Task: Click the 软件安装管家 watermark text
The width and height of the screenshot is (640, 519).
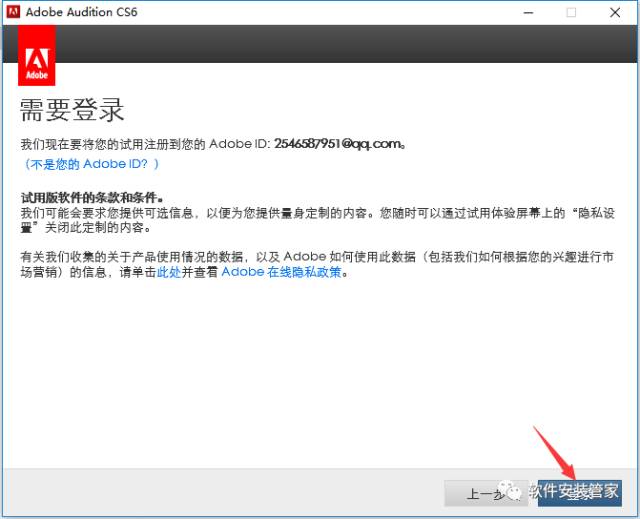Action: pyautogui.click(x=573, y=491)
